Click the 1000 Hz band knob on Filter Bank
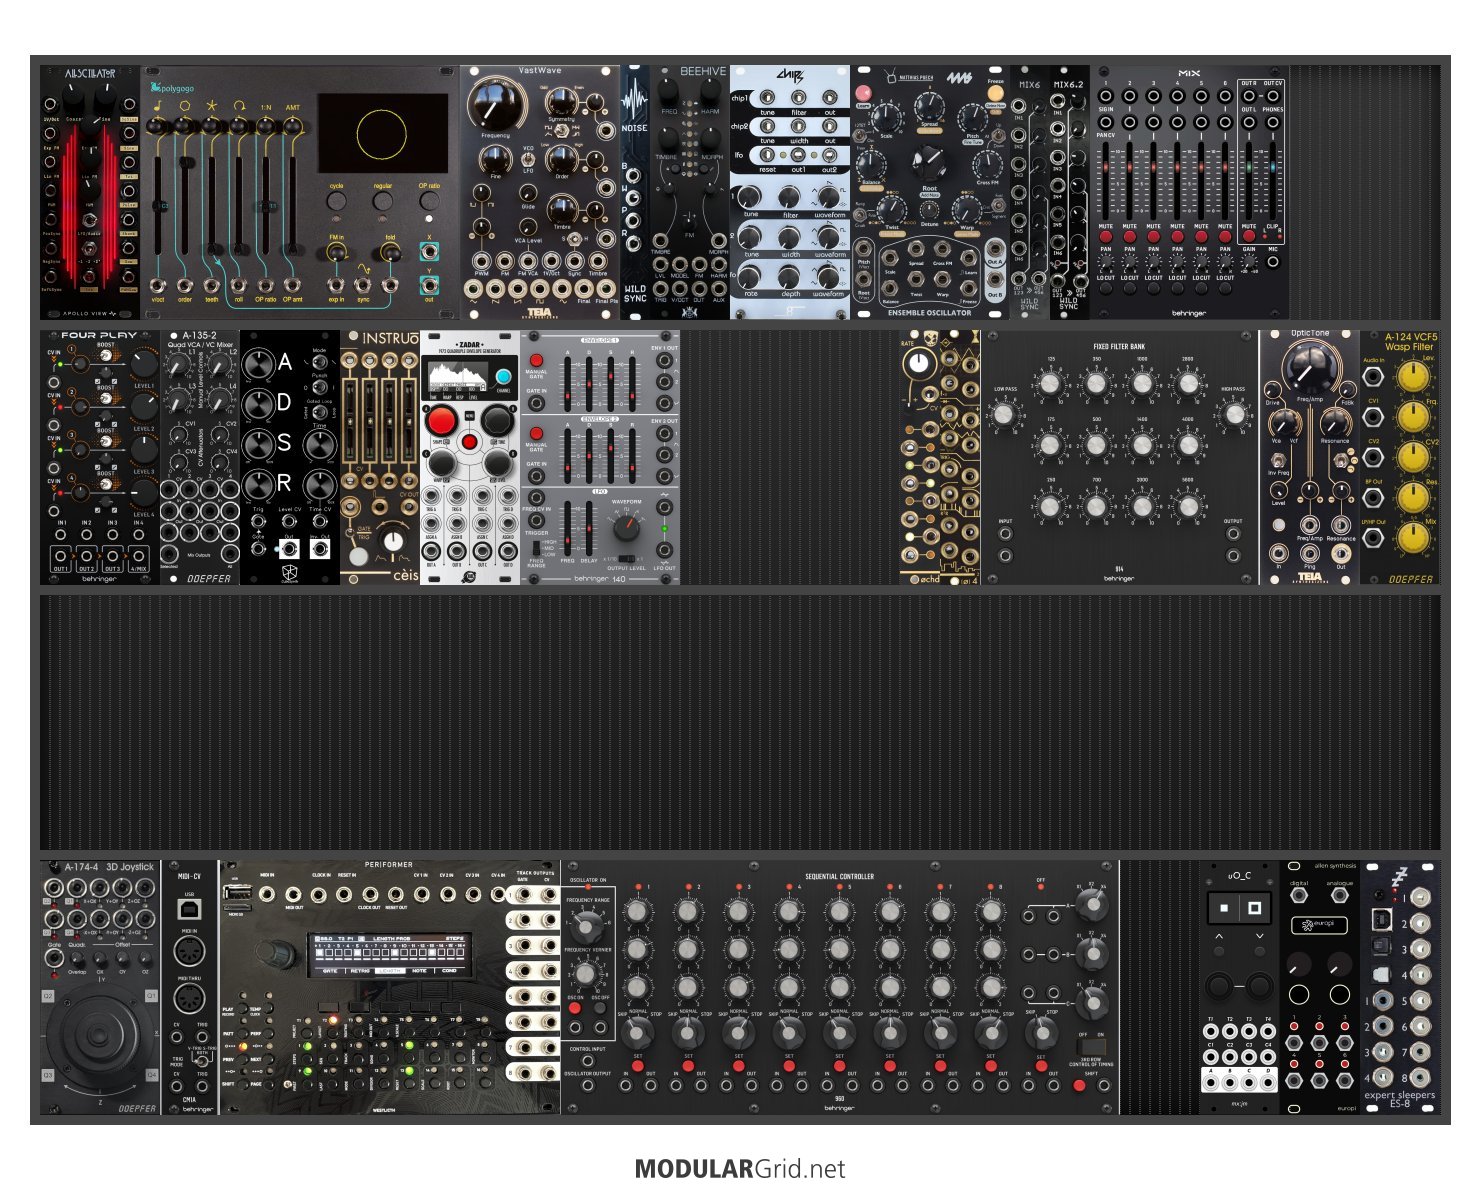Image resolution: width=1481 pixels, height=1190 pixels. pos(1142,382)
